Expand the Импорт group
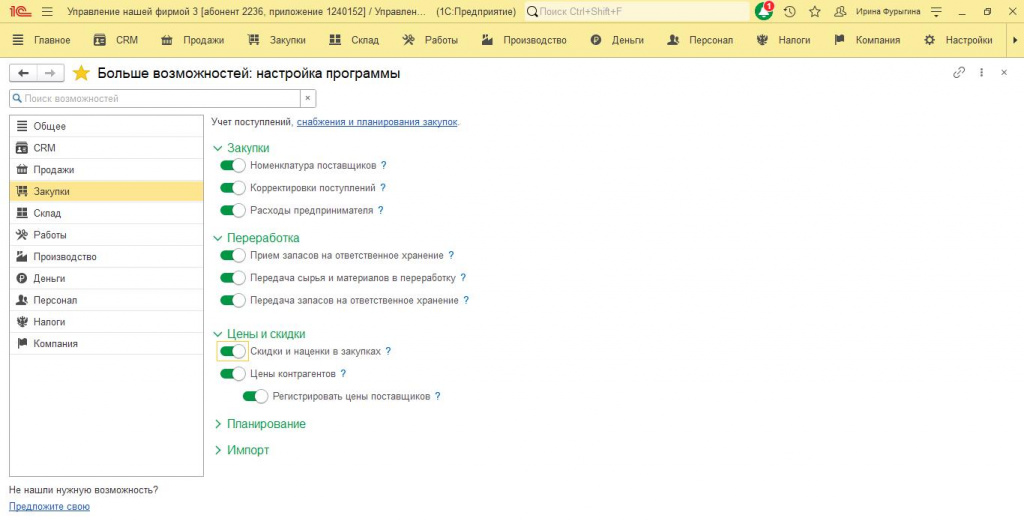Image resolution: width=1024 pixels, height=521 pixels. [218, 450]
